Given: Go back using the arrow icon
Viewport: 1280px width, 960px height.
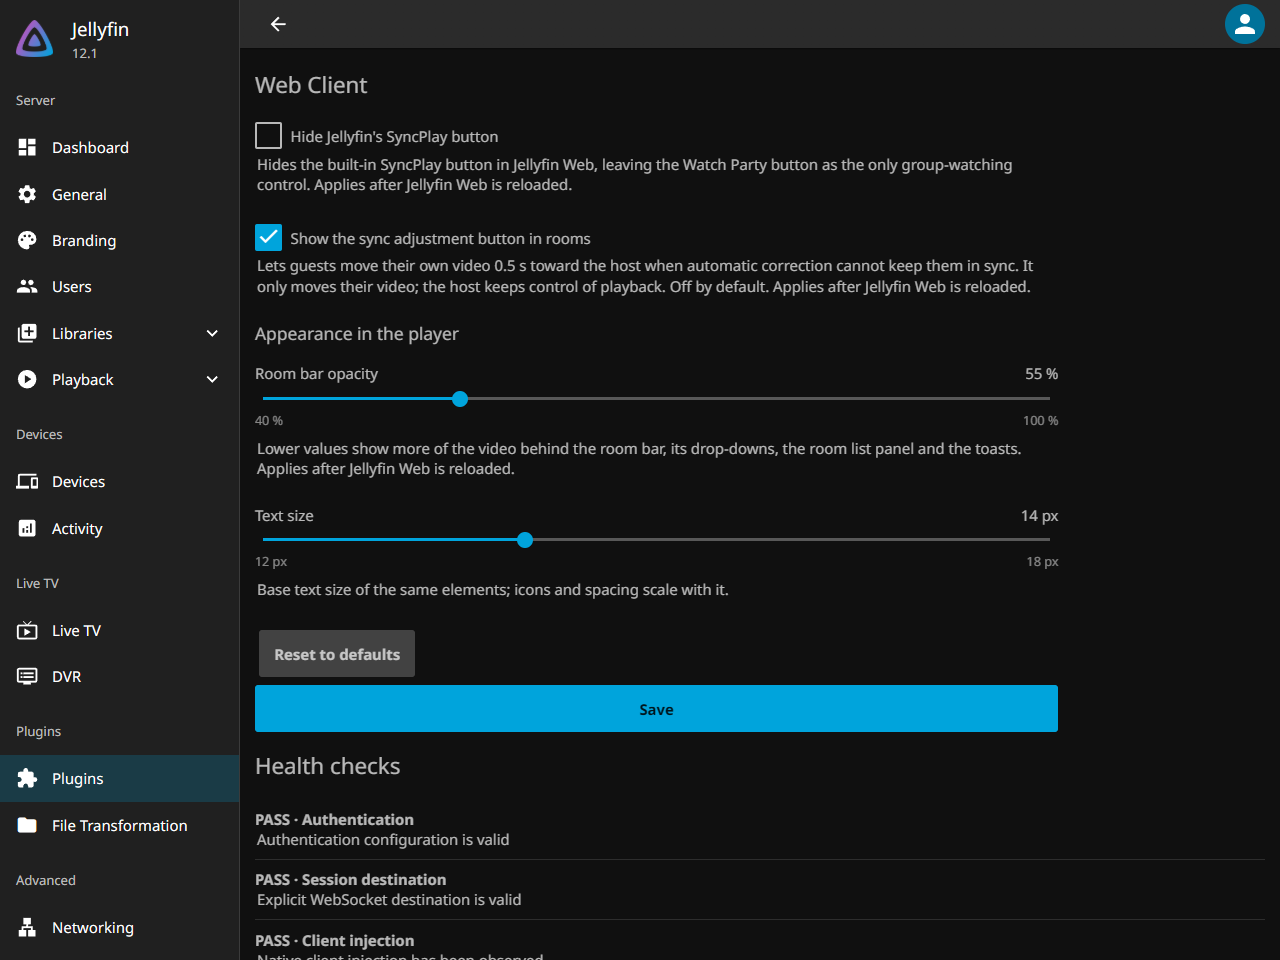Looking at the screenshot, I should (278, 24).
